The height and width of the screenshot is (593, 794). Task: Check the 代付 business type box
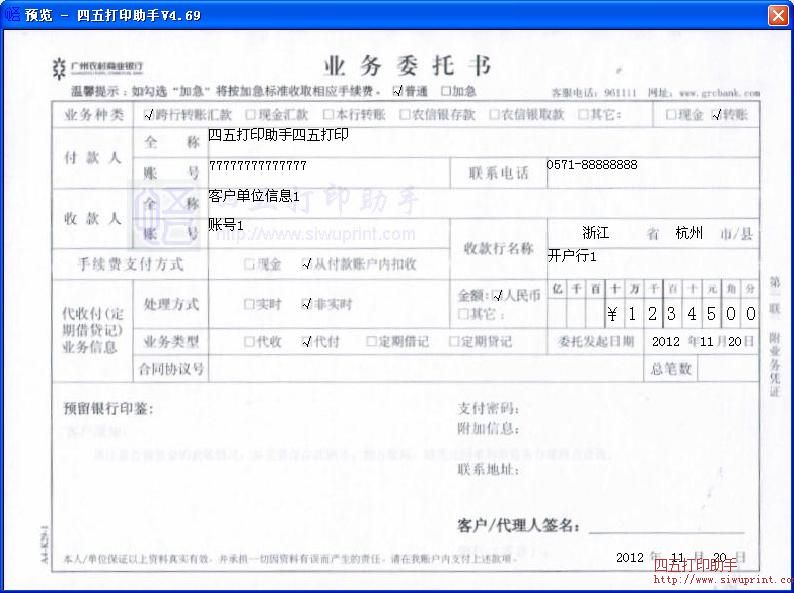pyautogui.click(x=306, y=342)
